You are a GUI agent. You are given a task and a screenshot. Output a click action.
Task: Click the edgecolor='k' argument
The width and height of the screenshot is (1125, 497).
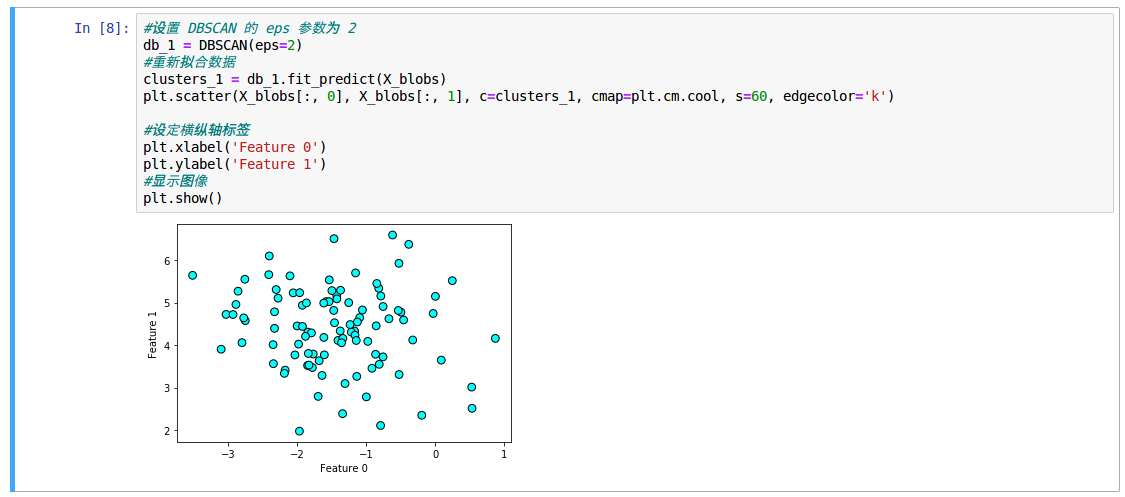click(834, 96)
